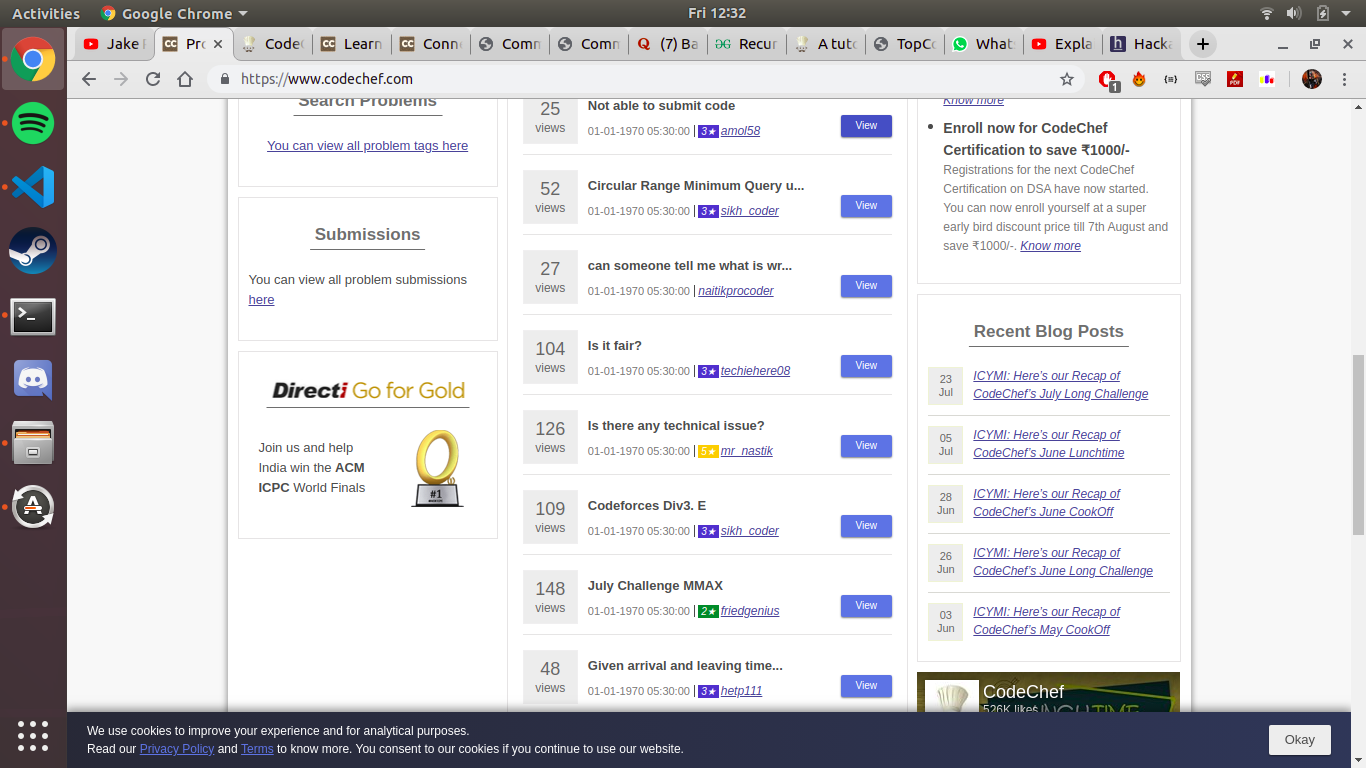Open the curly-braces JSON extension icon
This screenshot has width=1366, height=768.
[1171, 79]
